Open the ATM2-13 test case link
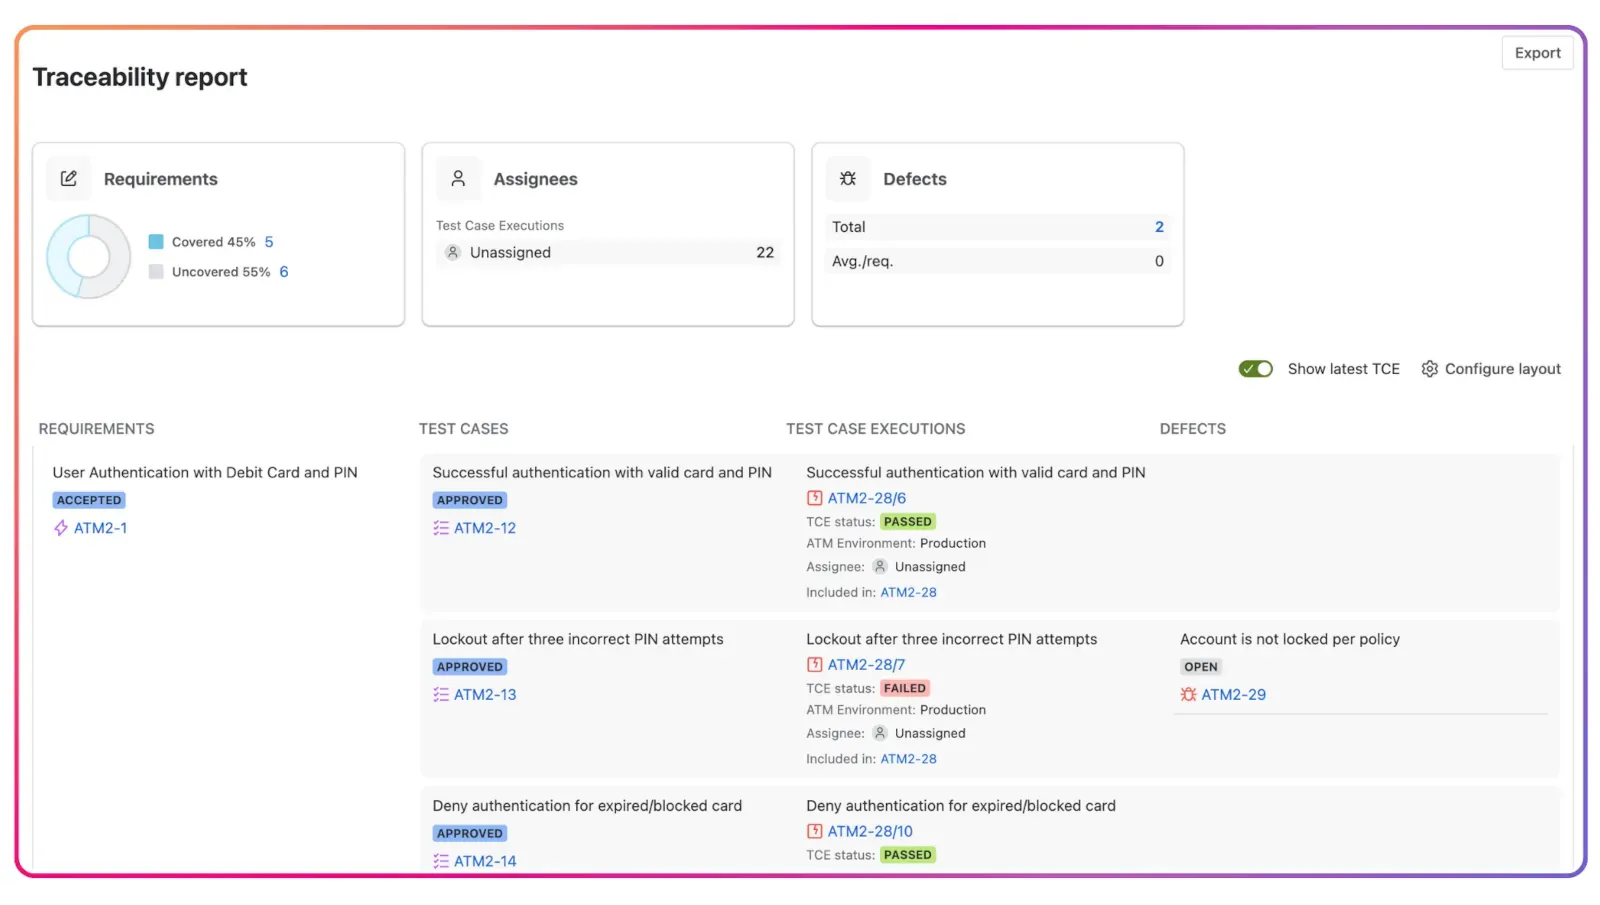Viewport: 1600px width, 905px height. tap(485, 695)
